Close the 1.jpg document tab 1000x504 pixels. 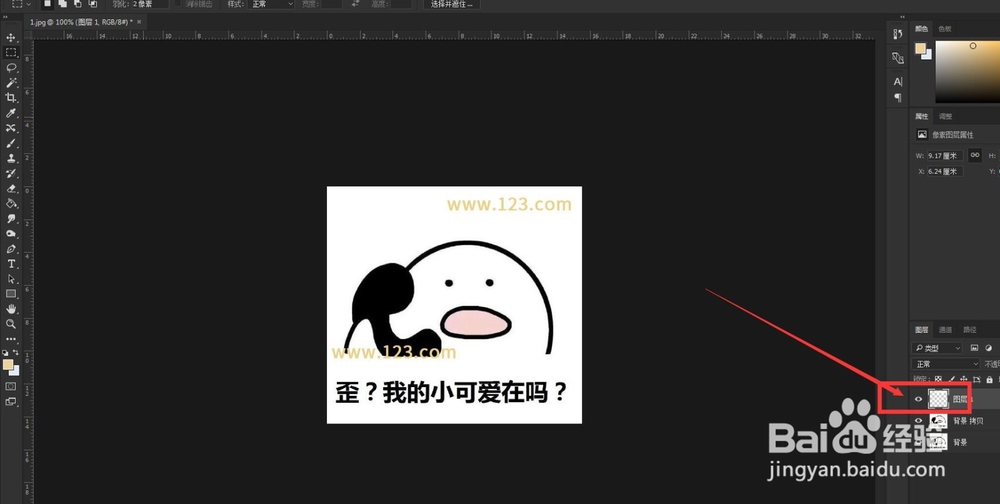[x=139, y=22]
